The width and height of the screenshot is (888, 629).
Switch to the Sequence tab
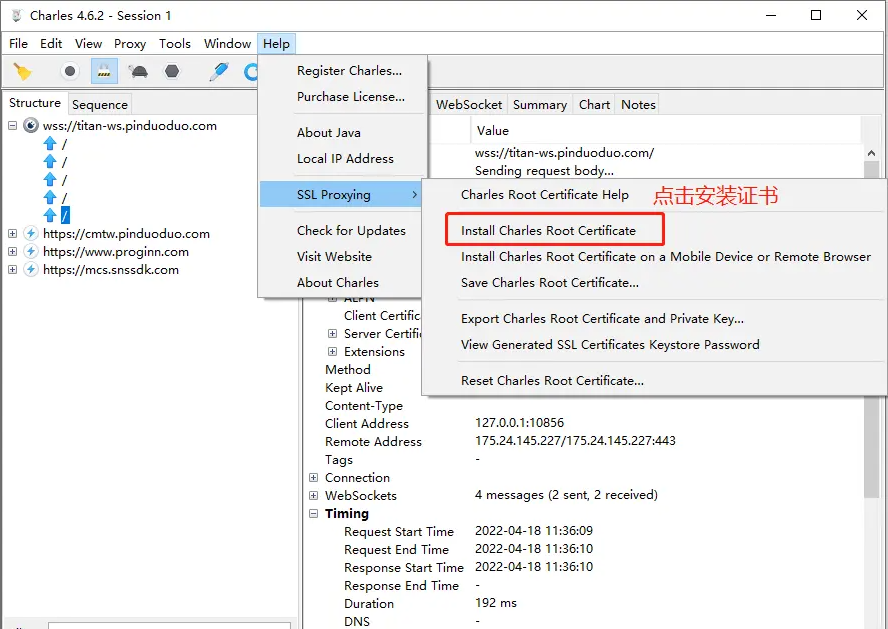(100, 105)
